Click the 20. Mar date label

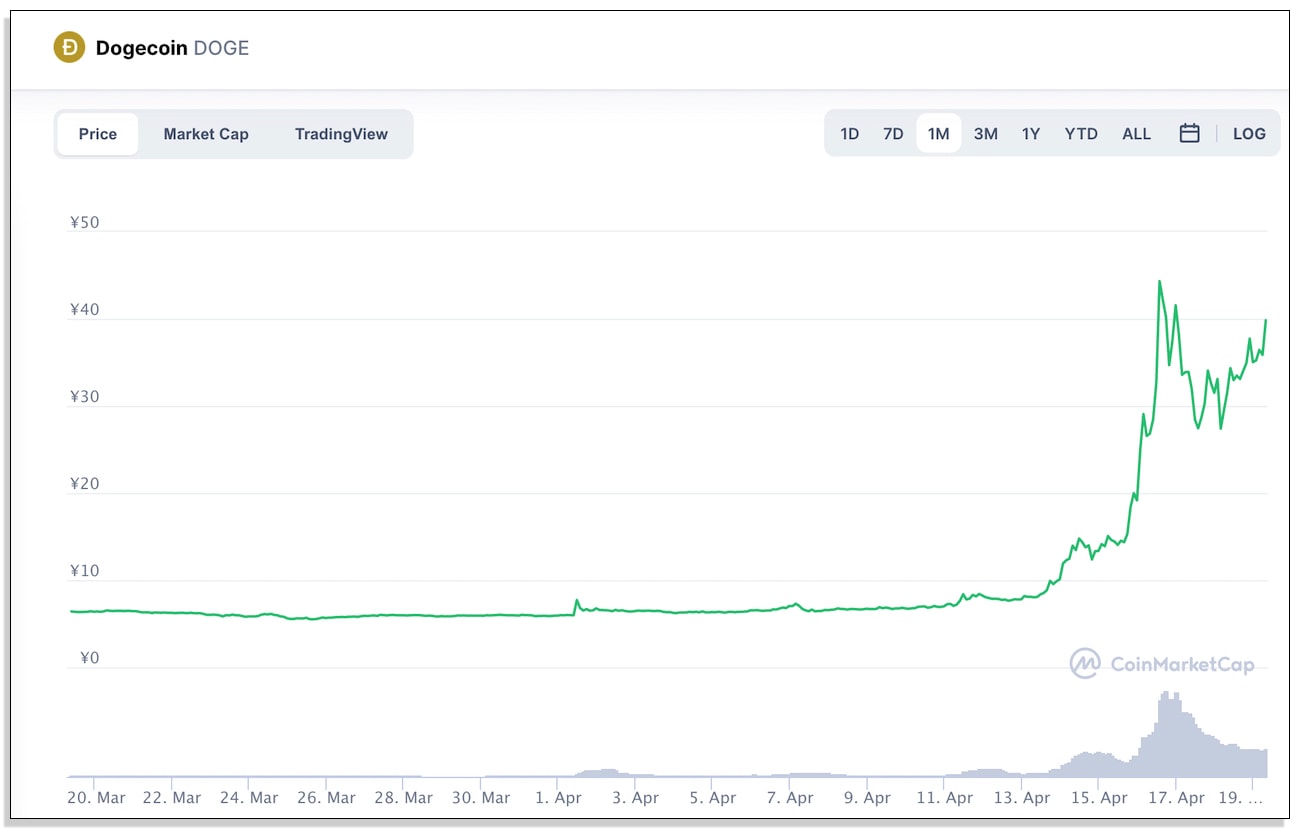pyautogui.click(x=96, y=798)
